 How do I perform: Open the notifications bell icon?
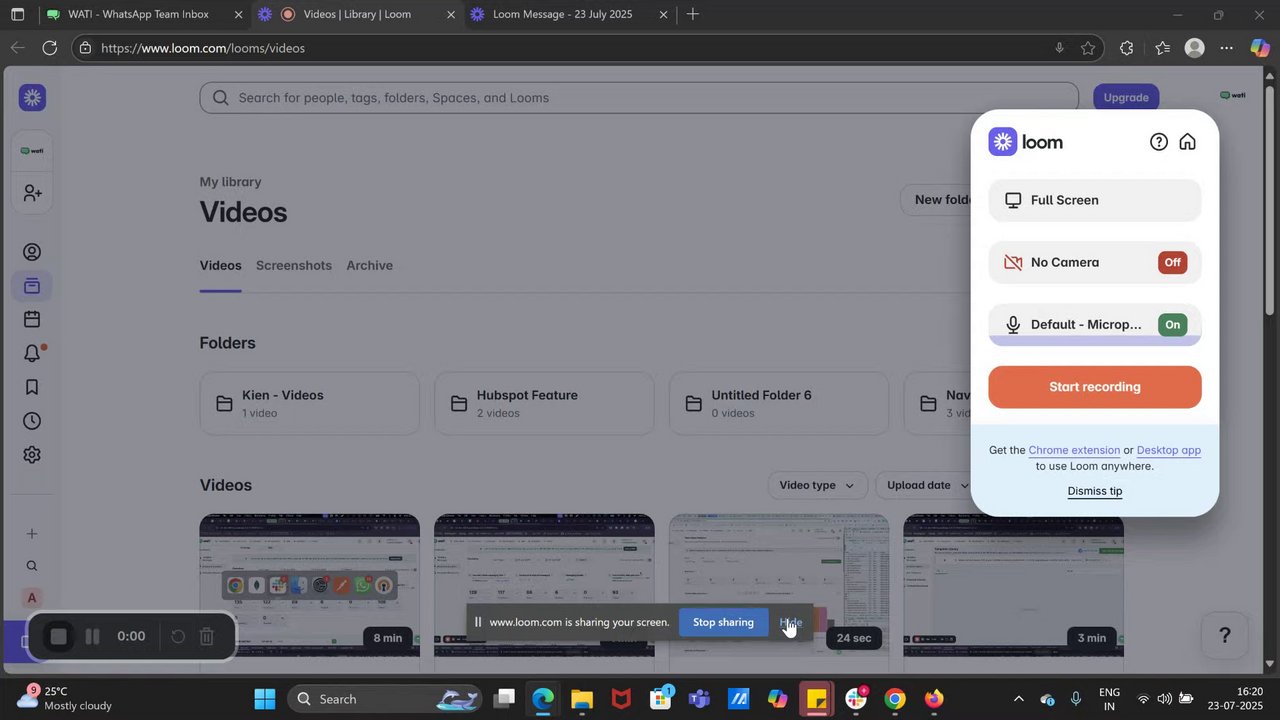point(32,353)
